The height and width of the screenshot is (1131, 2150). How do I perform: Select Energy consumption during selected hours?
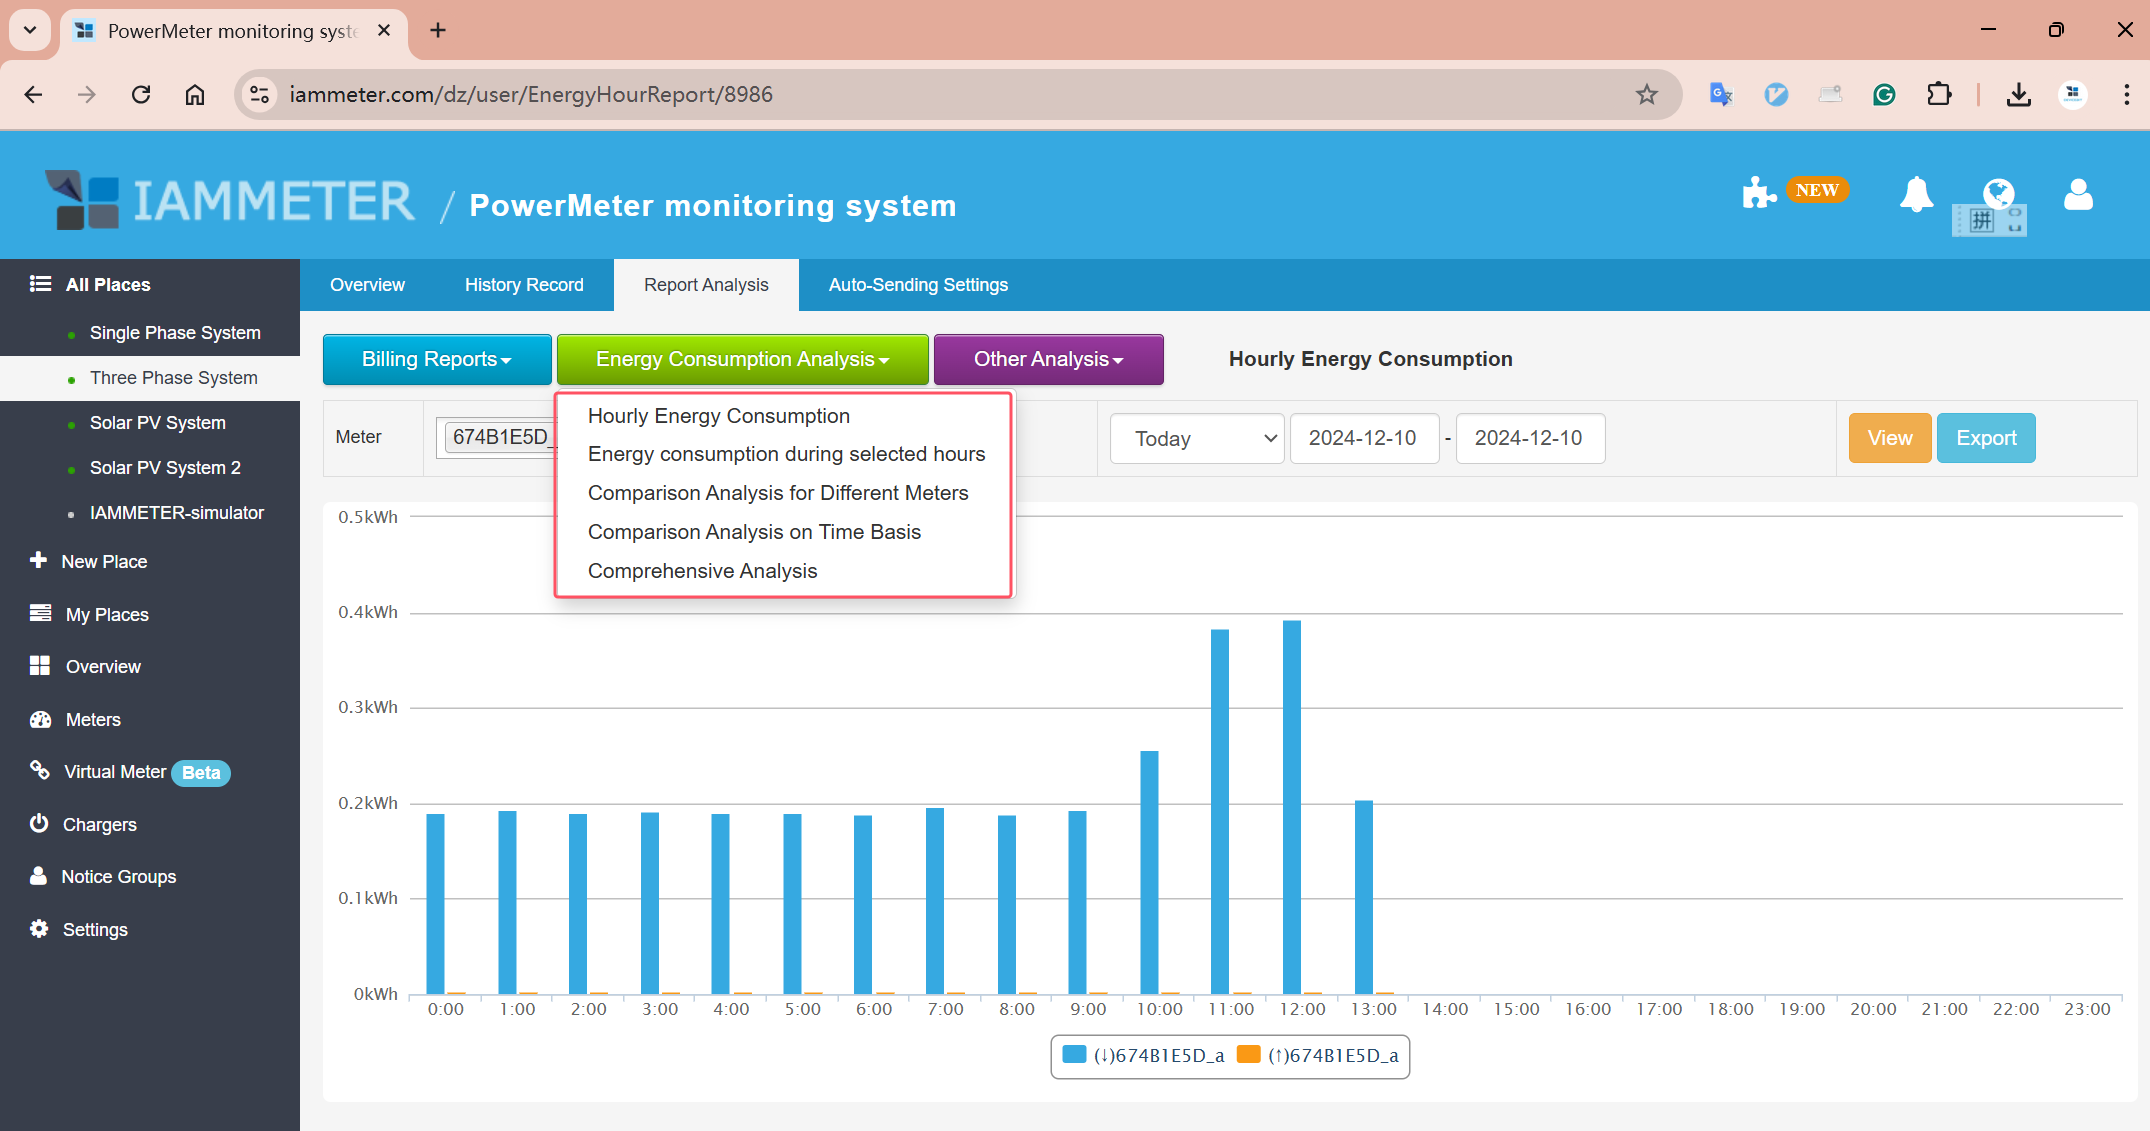[x=786, y=454]
